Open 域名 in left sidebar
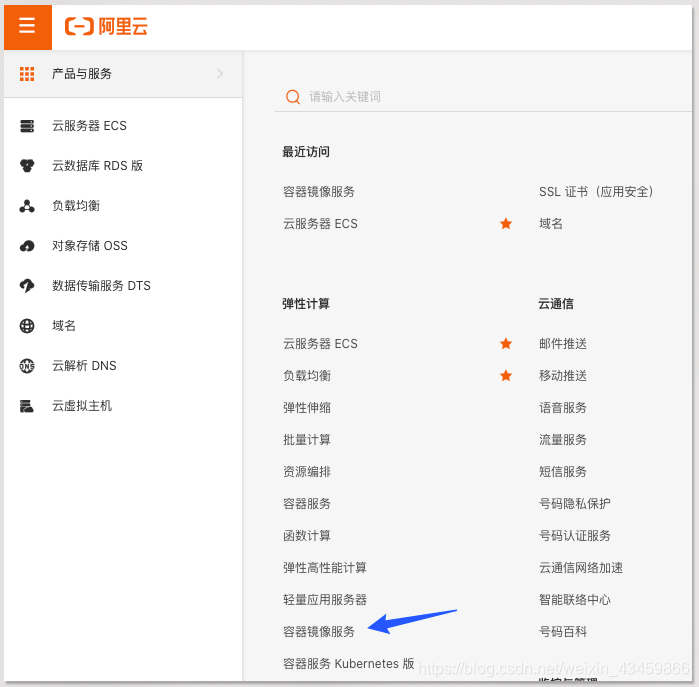Image resolution: width=699 pixels, height=687 pixels. (x=64, y=326)
